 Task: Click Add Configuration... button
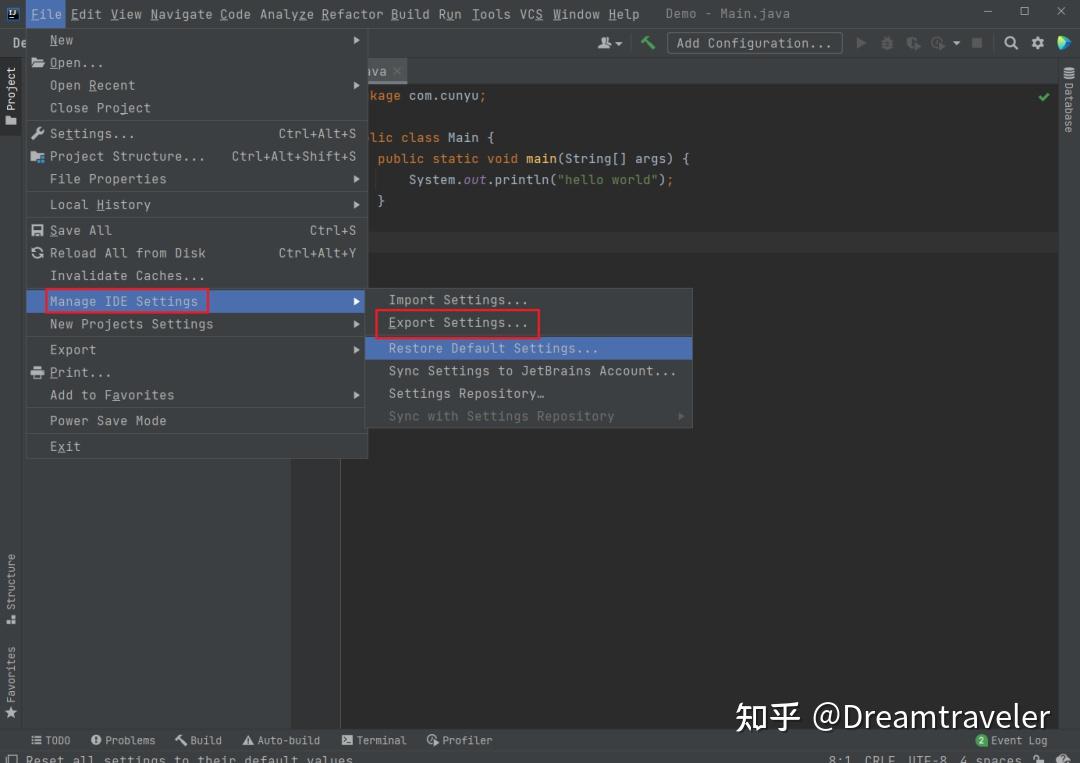coord(754,43)
